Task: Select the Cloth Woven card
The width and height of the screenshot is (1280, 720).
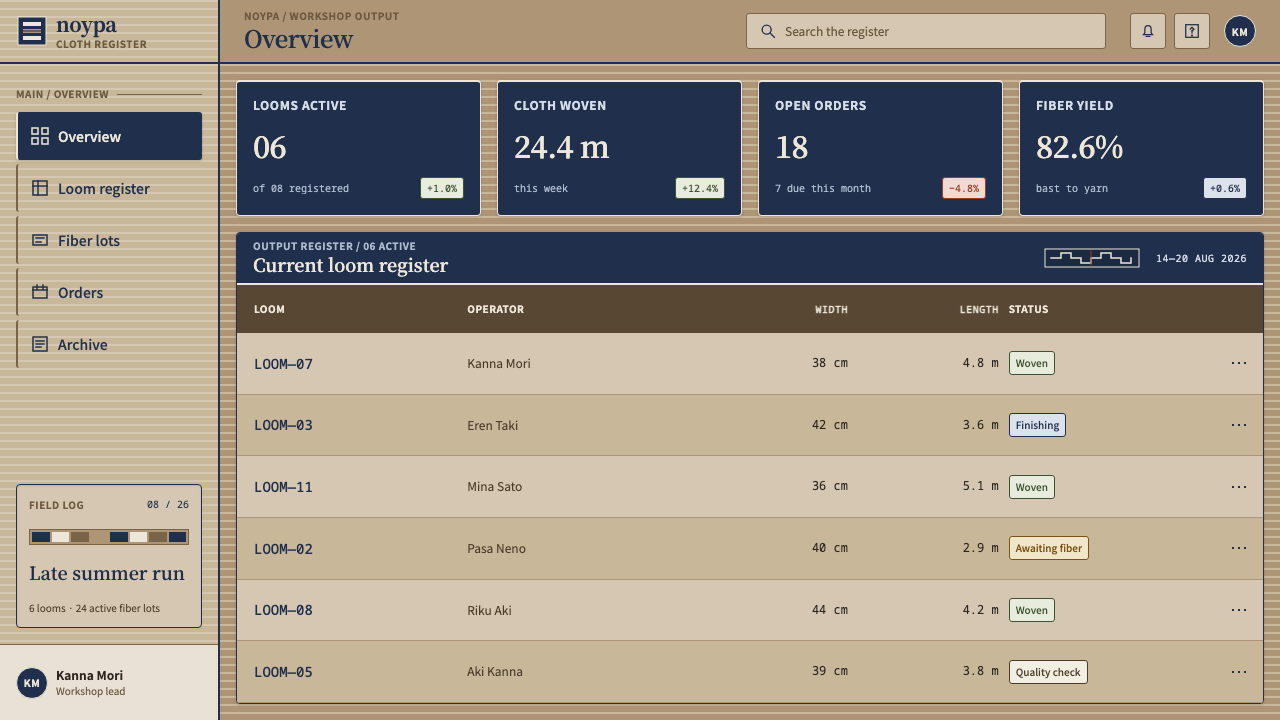Action: point(619,148)
